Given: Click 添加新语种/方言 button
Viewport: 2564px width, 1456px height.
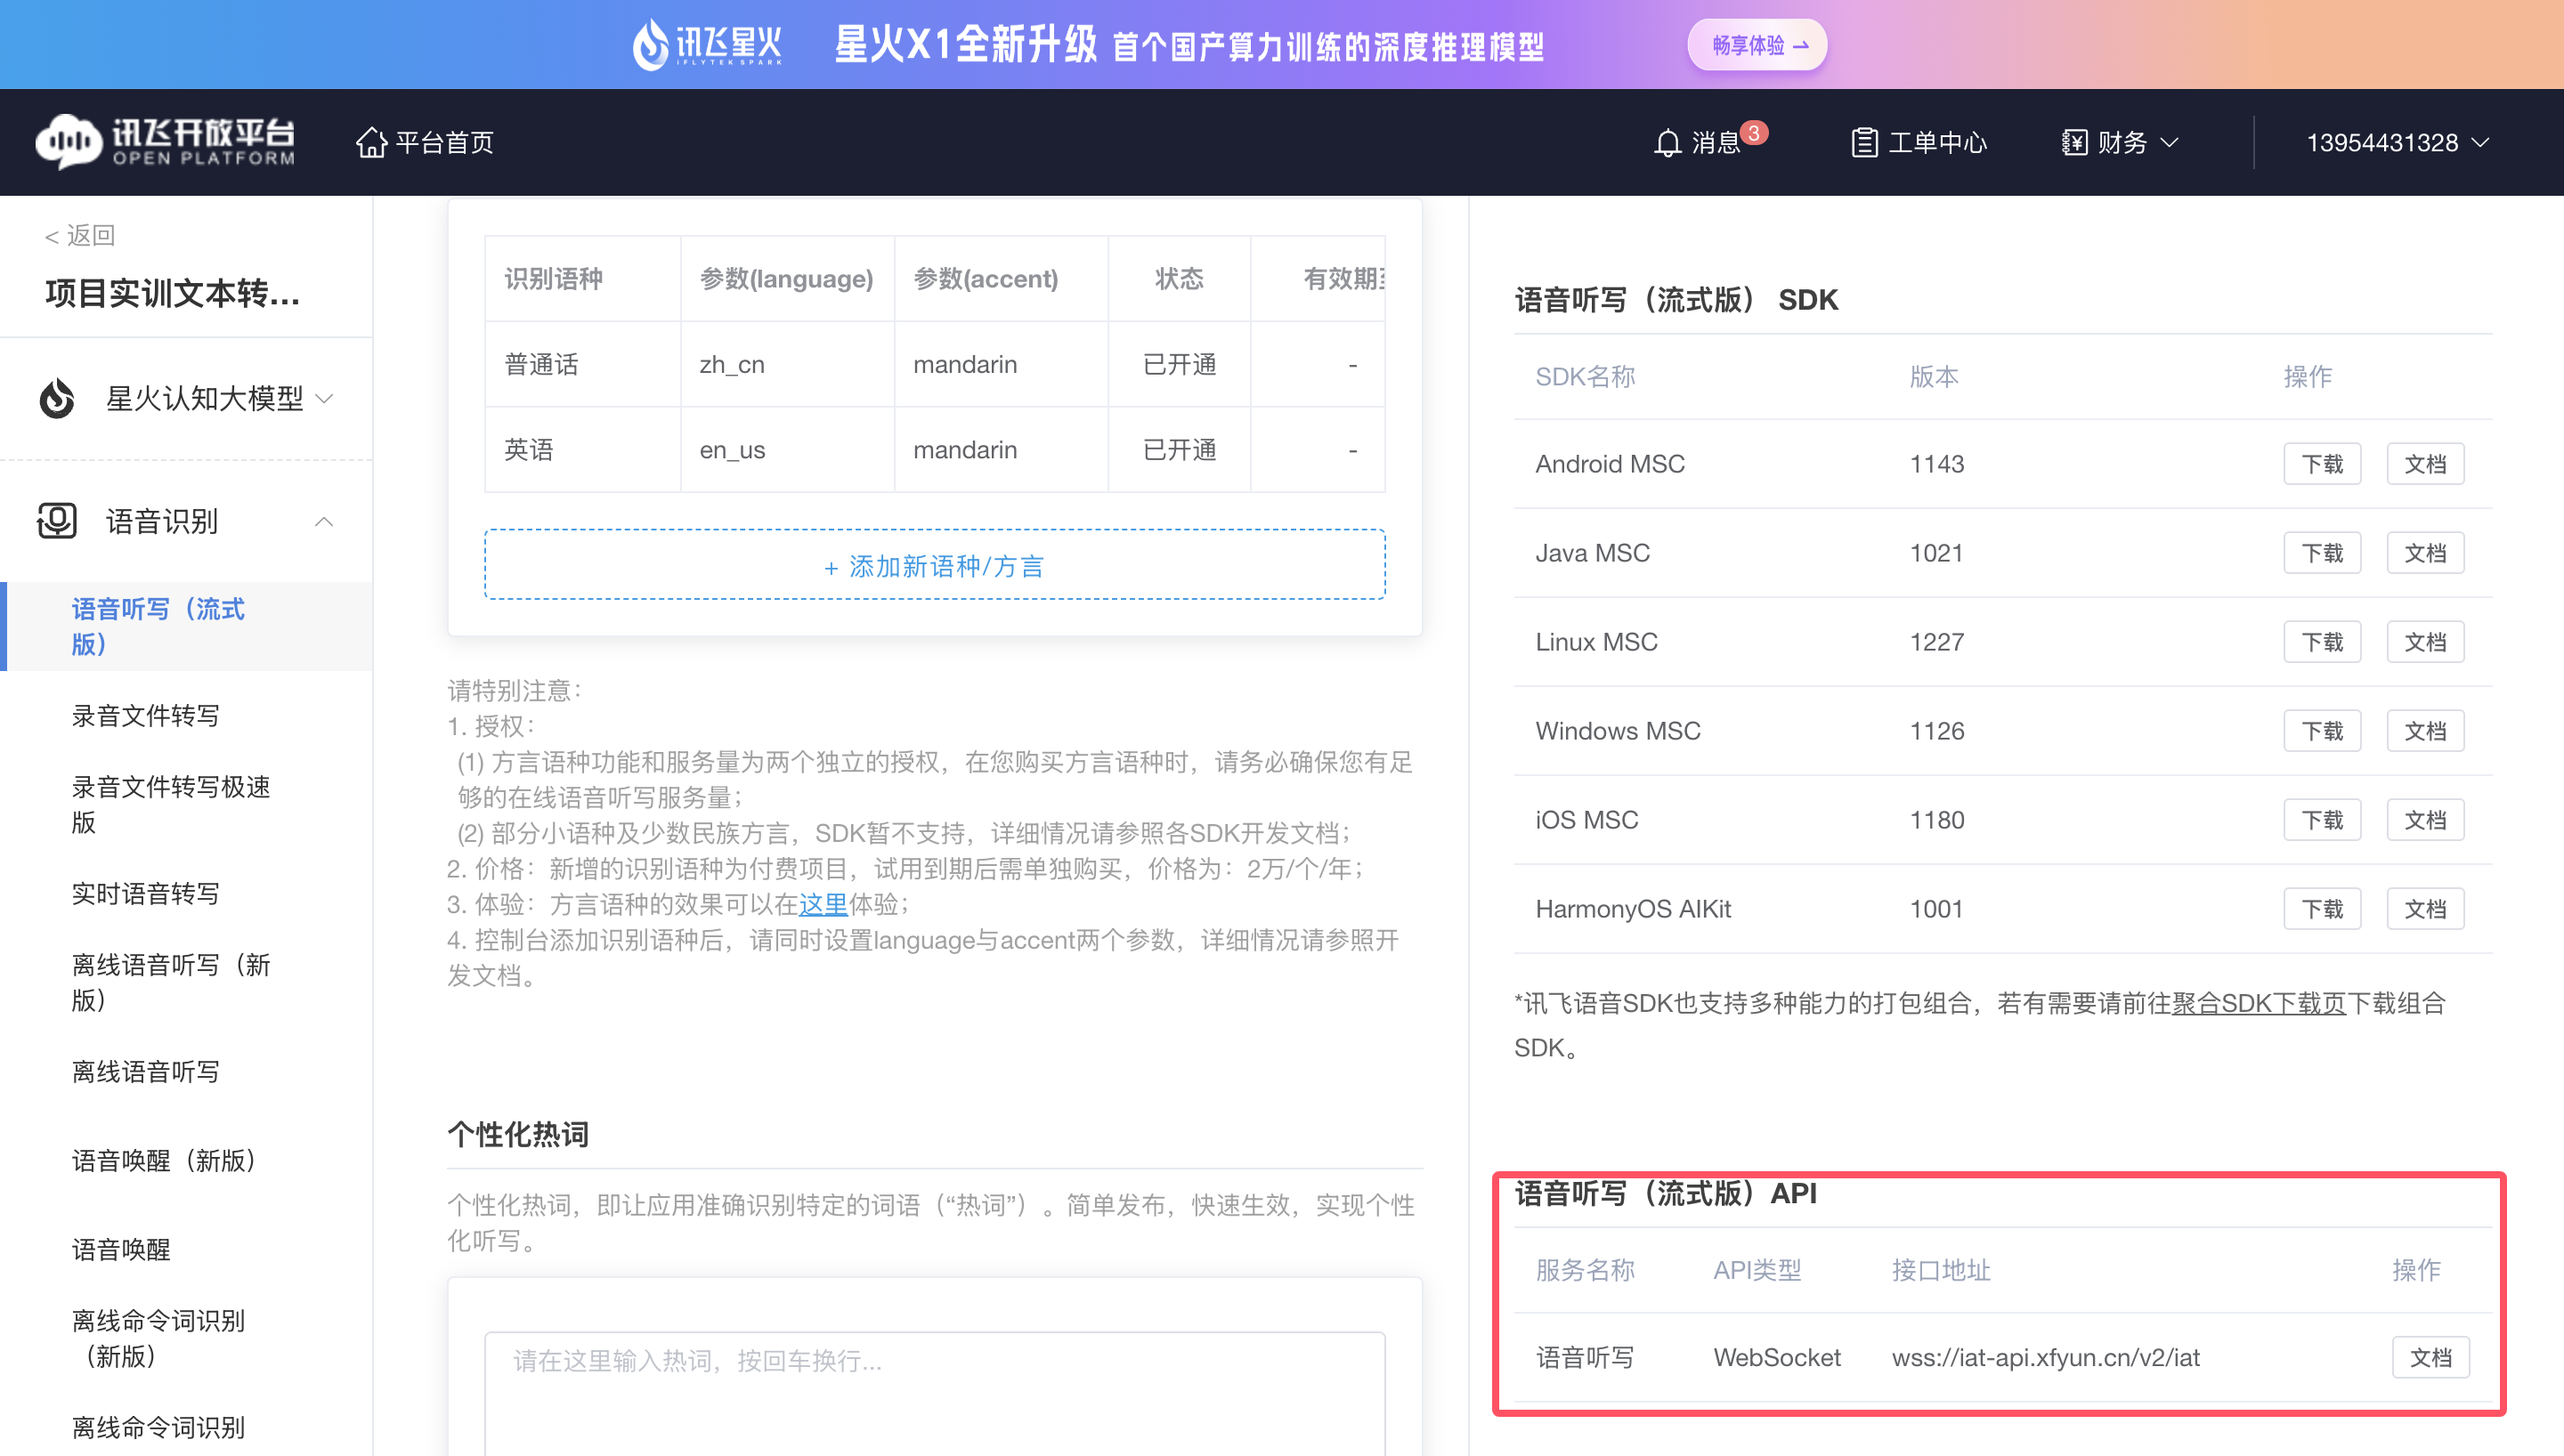Looking at the screenshot, I should tap(935, 565).
